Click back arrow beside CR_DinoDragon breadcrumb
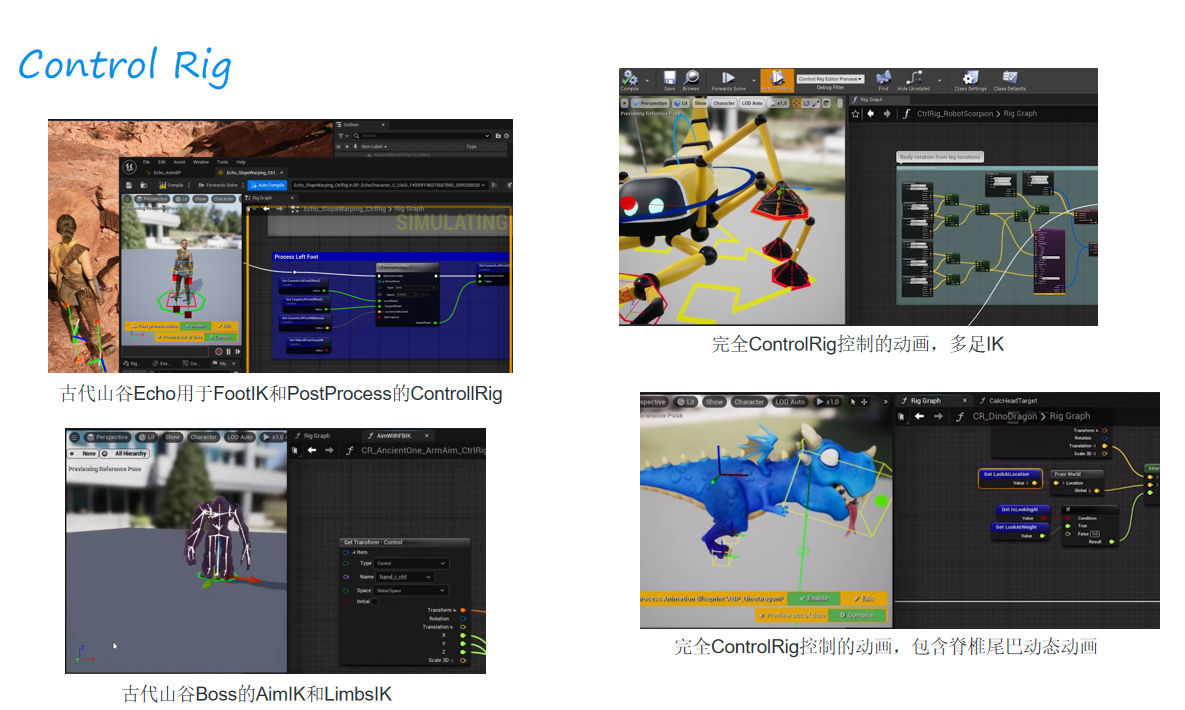 click(x=919, y=417)
